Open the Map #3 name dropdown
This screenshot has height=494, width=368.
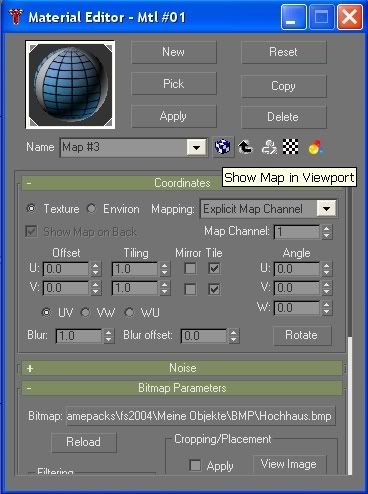(196, 147)
